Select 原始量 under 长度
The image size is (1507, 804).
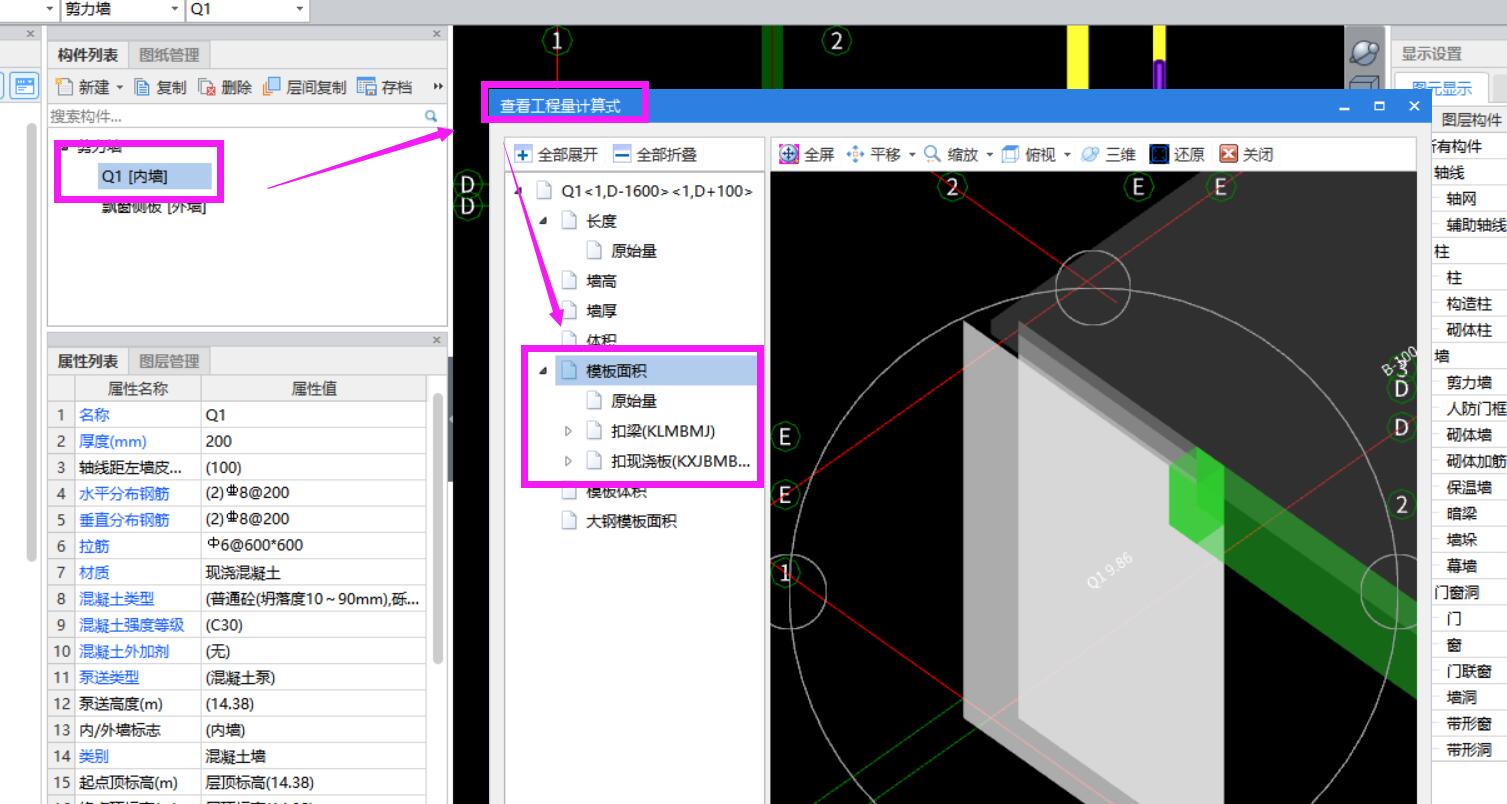[x=634, y=252]
